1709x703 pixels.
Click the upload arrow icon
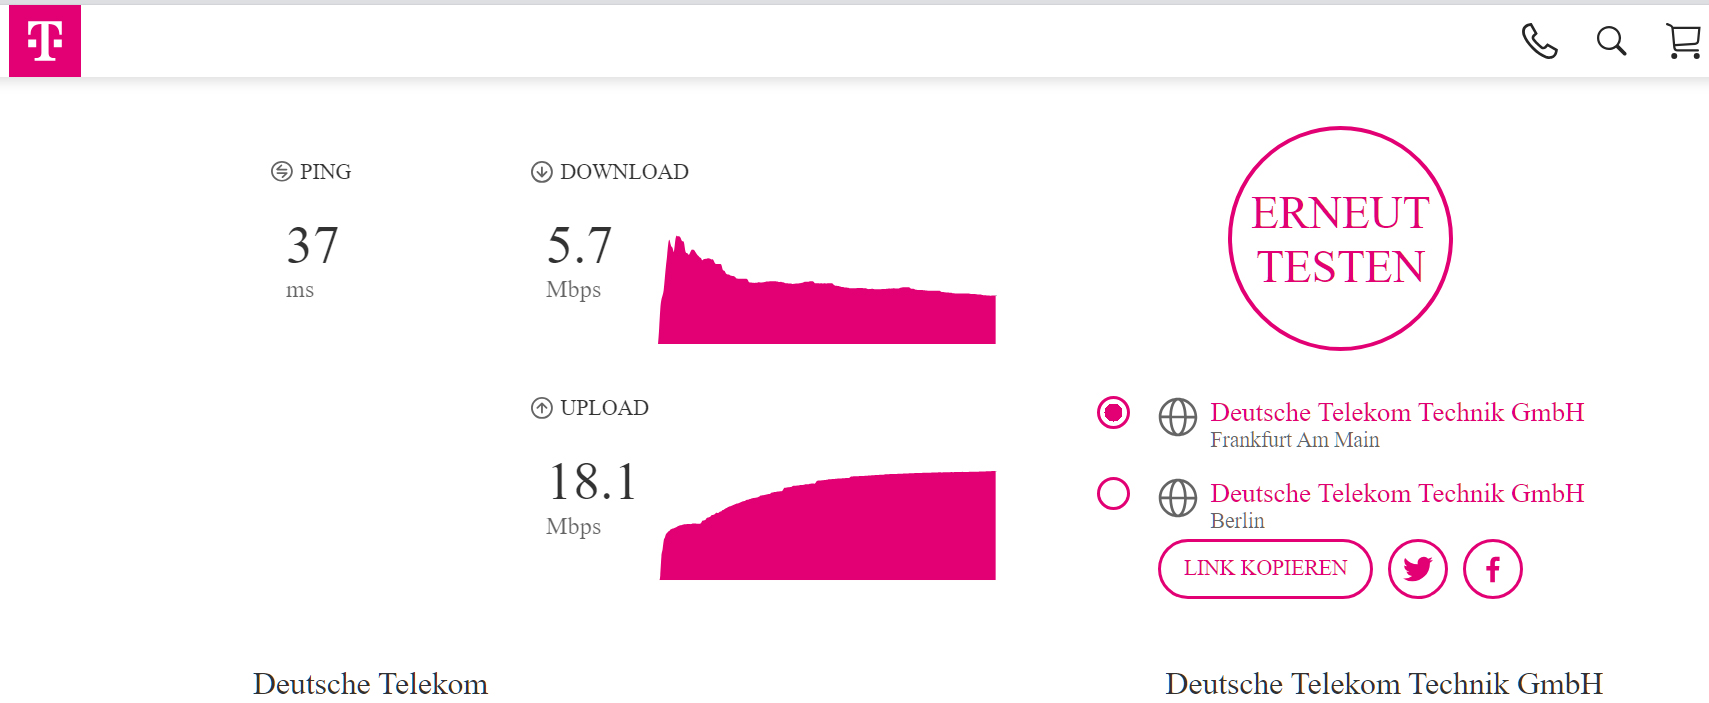coord(541,408)
